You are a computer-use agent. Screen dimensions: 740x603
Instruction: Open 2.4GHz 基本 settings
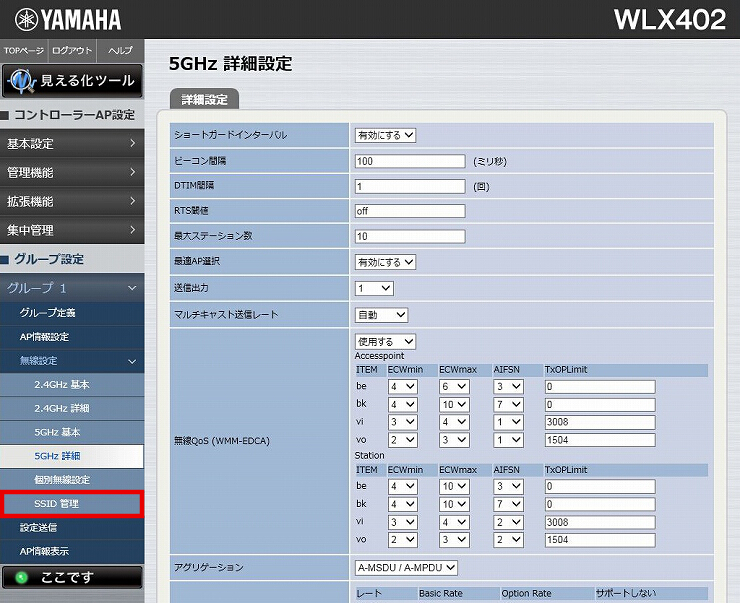72,385
